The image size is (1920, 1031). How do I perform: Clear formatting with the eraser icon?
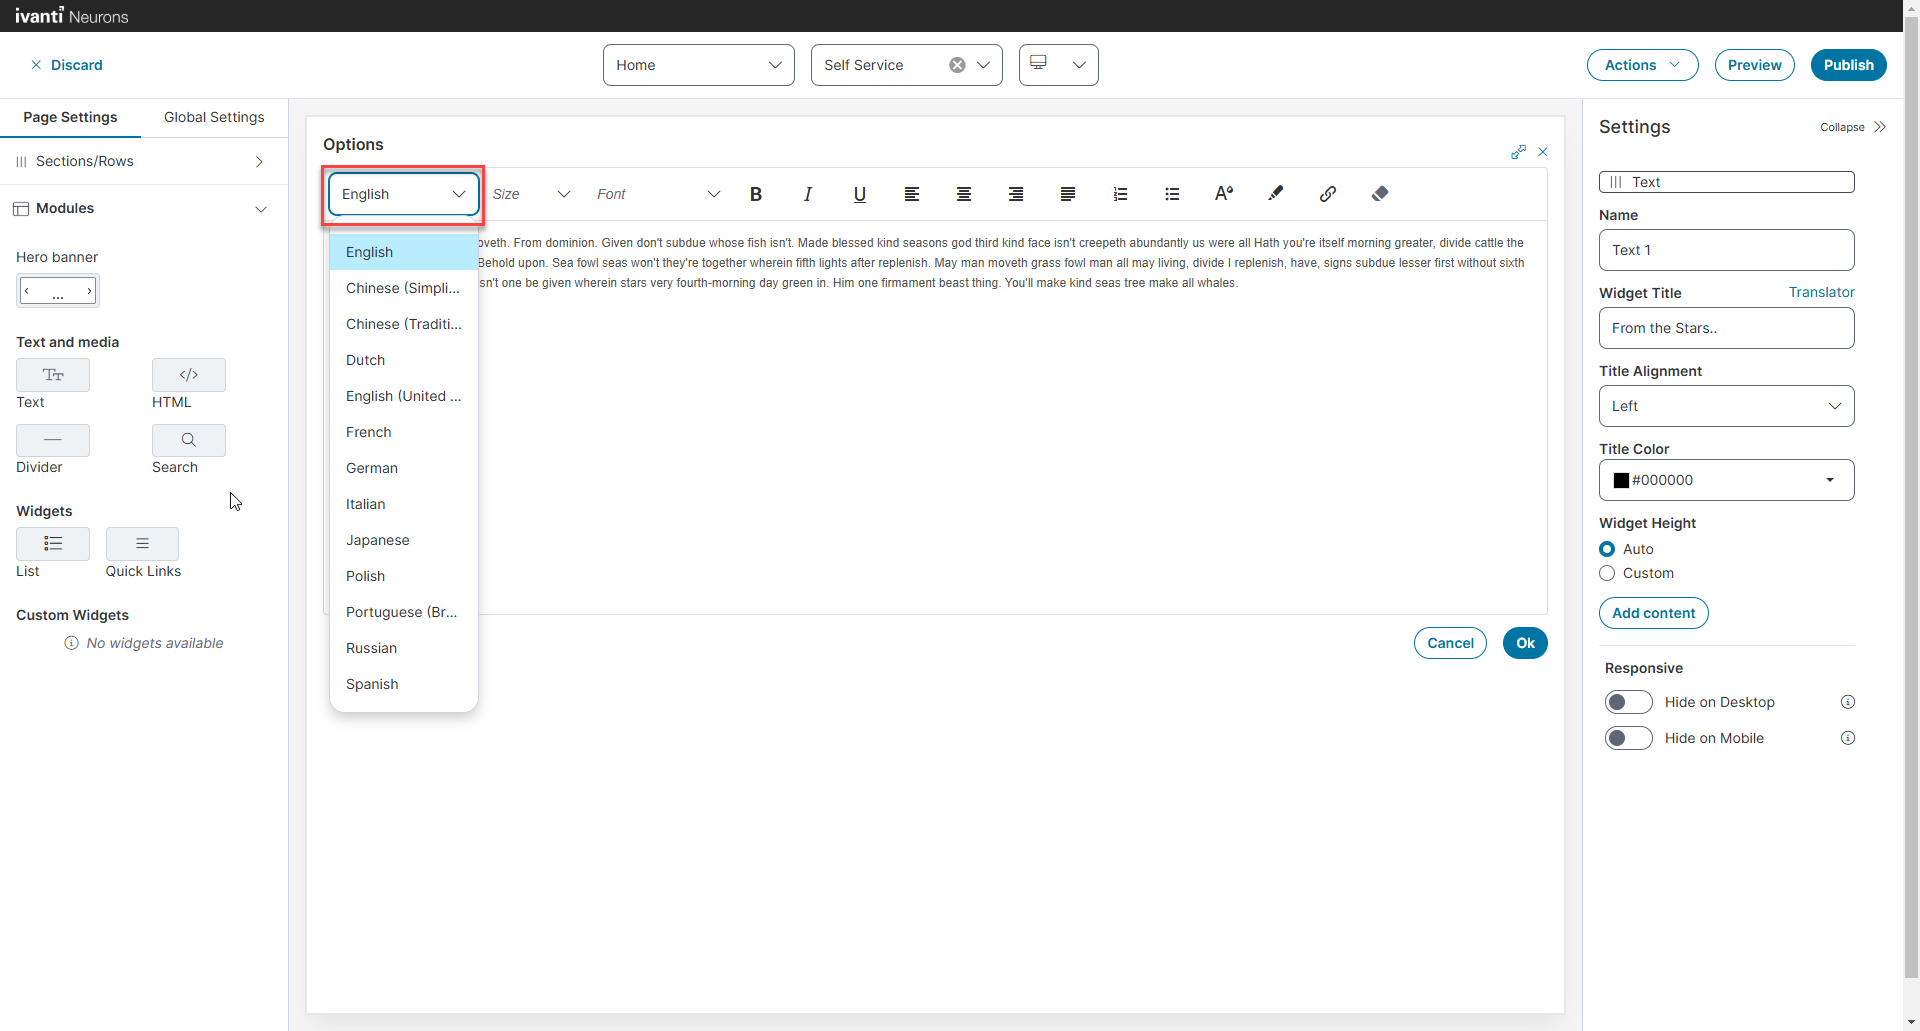pos(1379,194)
